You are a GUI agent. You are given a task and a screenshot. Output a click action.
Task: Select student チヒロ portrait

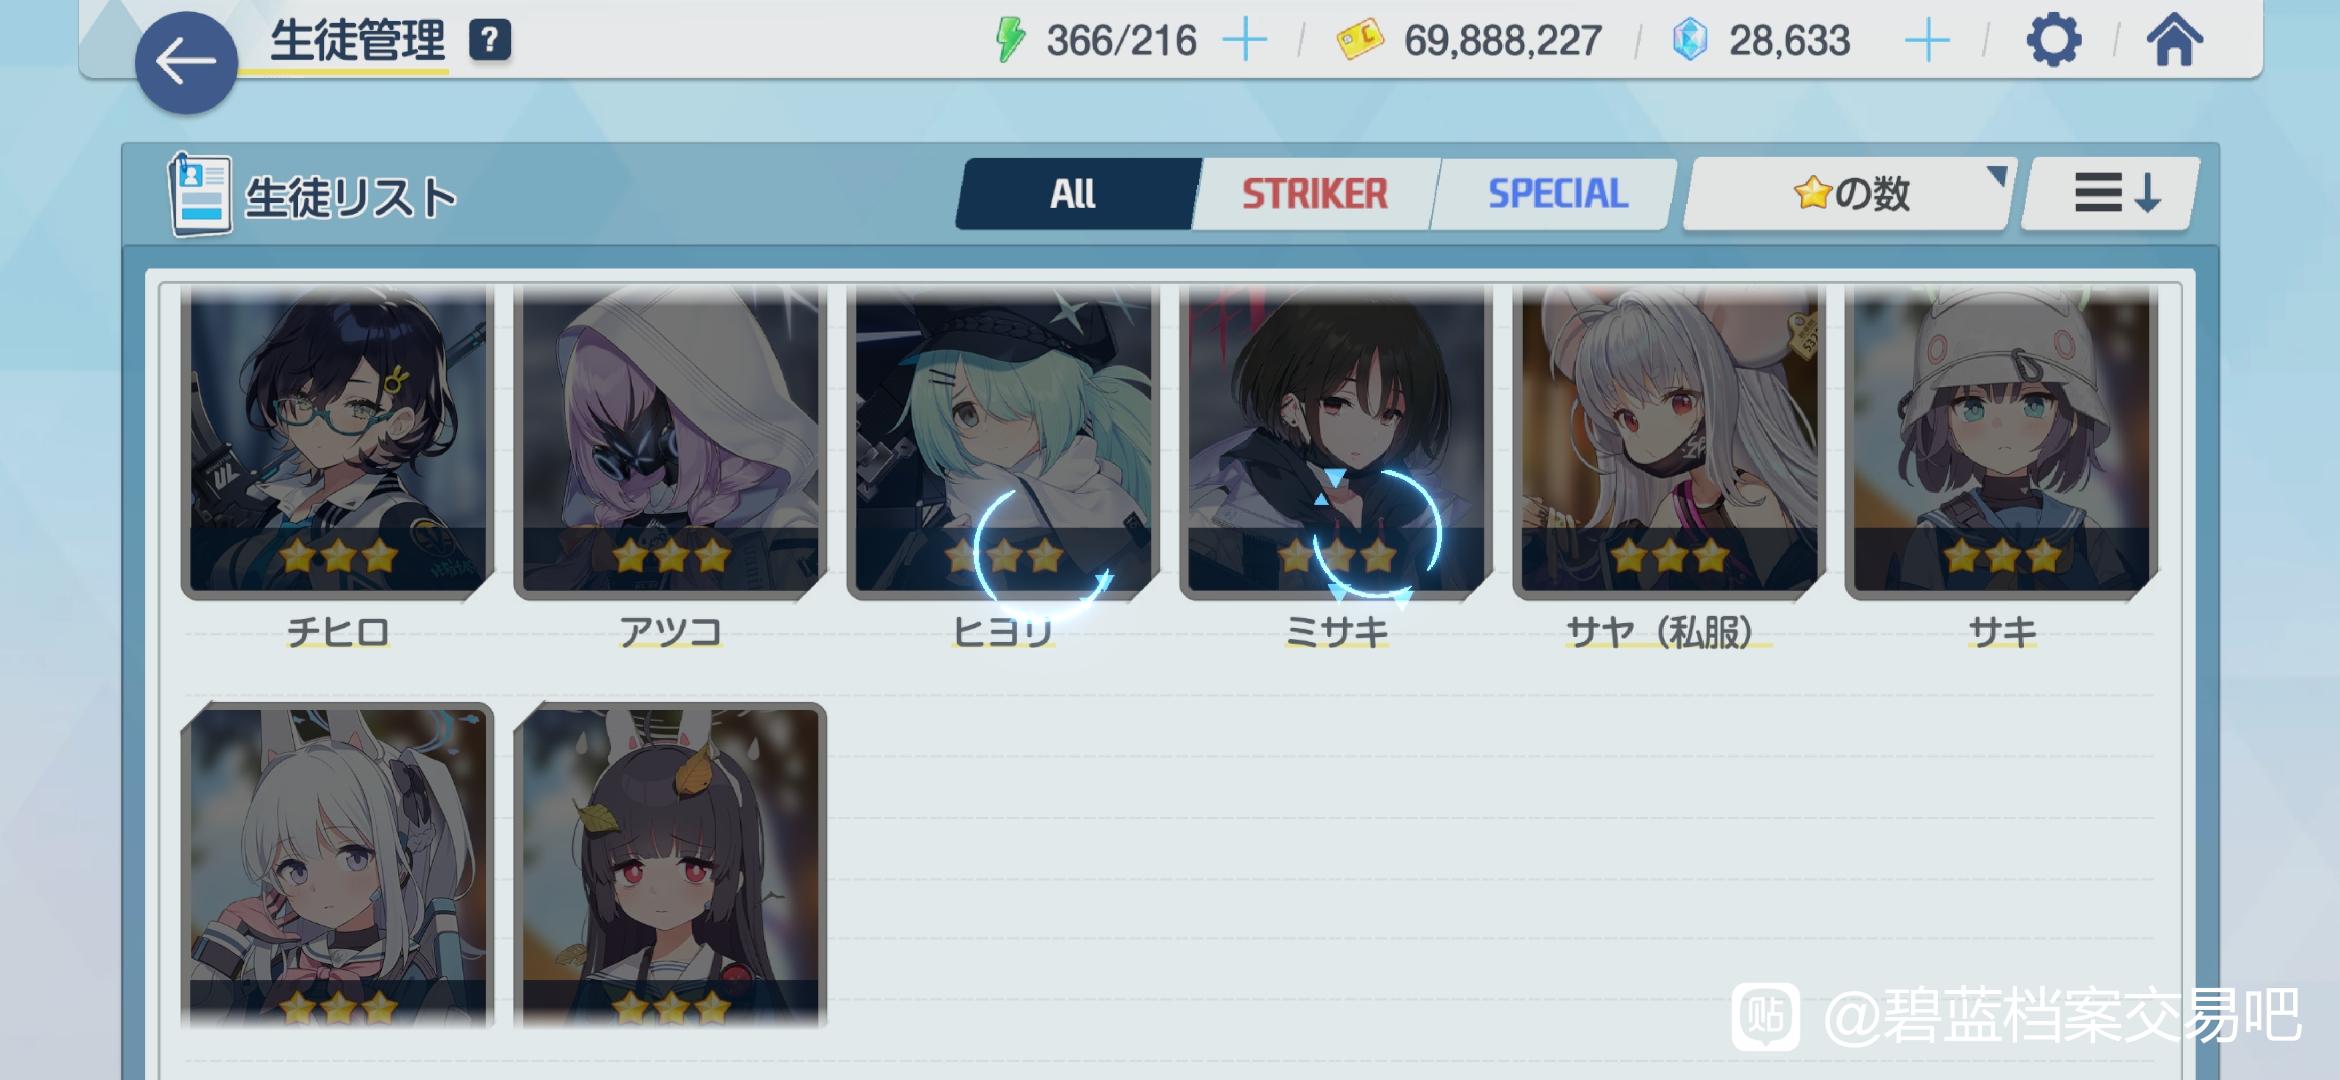tap(338, 443)
